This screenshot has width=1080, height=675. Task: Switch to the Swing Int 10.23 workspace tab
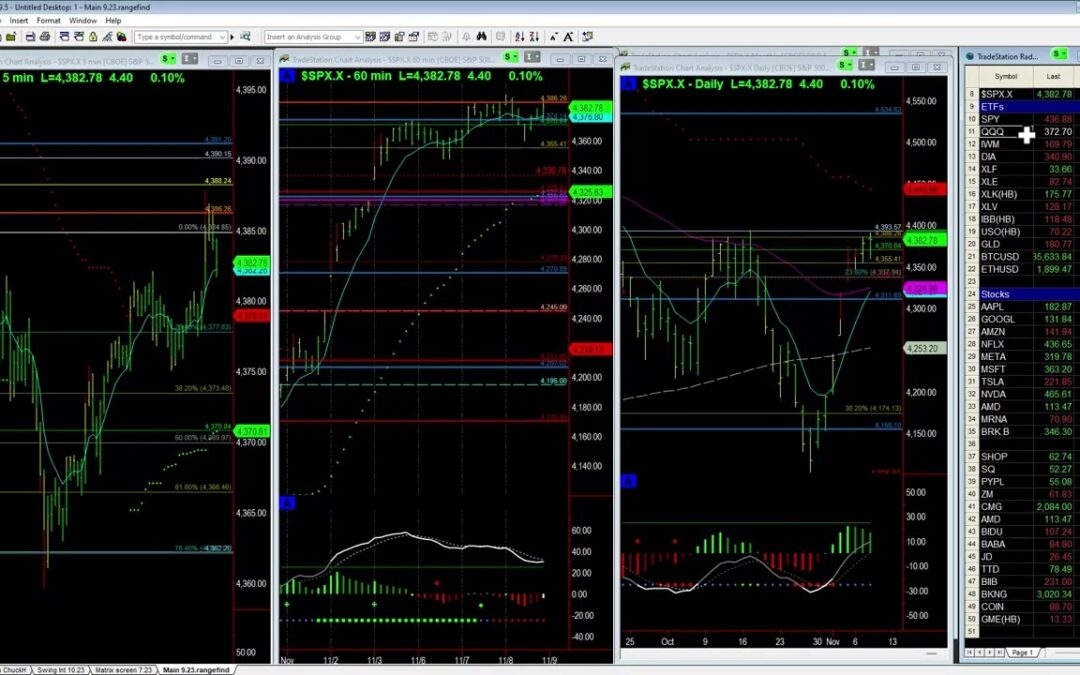click(60, 669)
